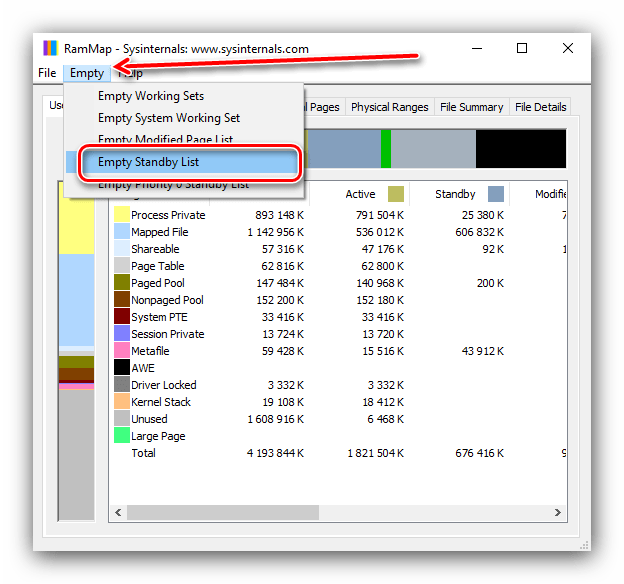Select the Driver Locked row label
The height and width of the screenshot is (584, 624).
coord(164,385)
